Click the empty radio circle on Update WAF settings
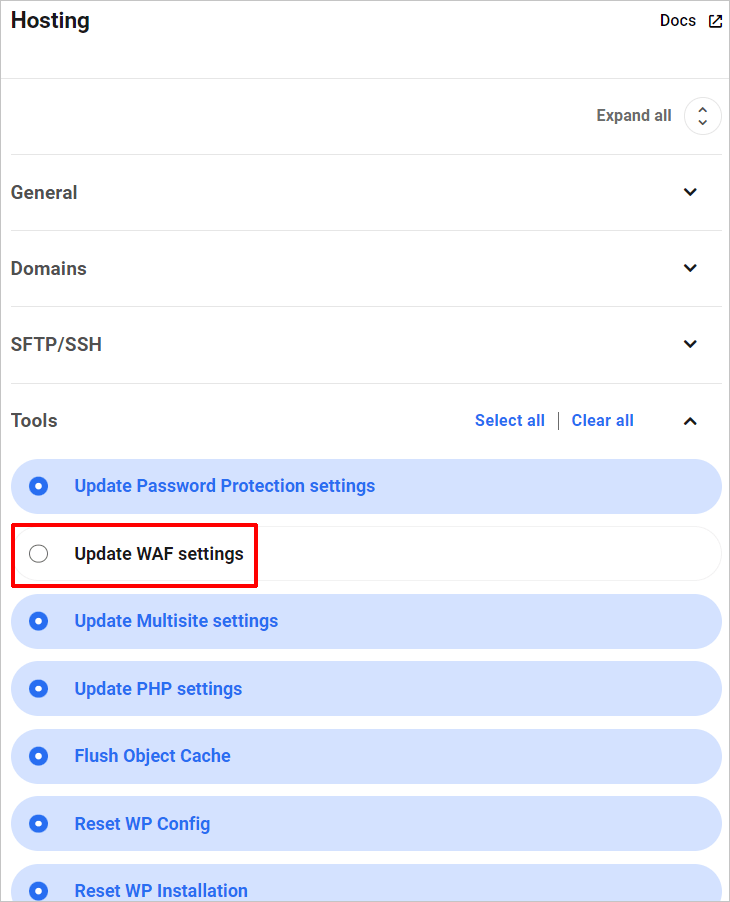730x902 pixels. (38, 553)
